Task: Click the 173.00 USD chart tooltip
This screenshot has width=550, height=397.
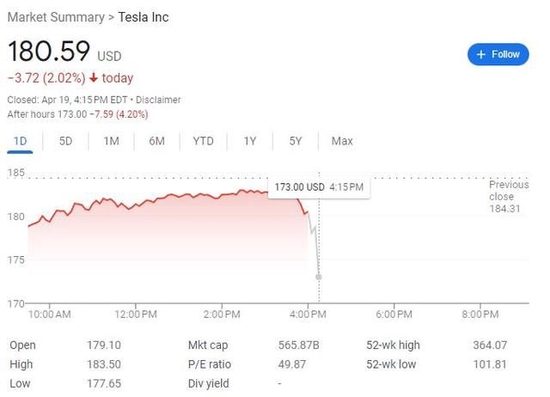Action: coord(319,187)
